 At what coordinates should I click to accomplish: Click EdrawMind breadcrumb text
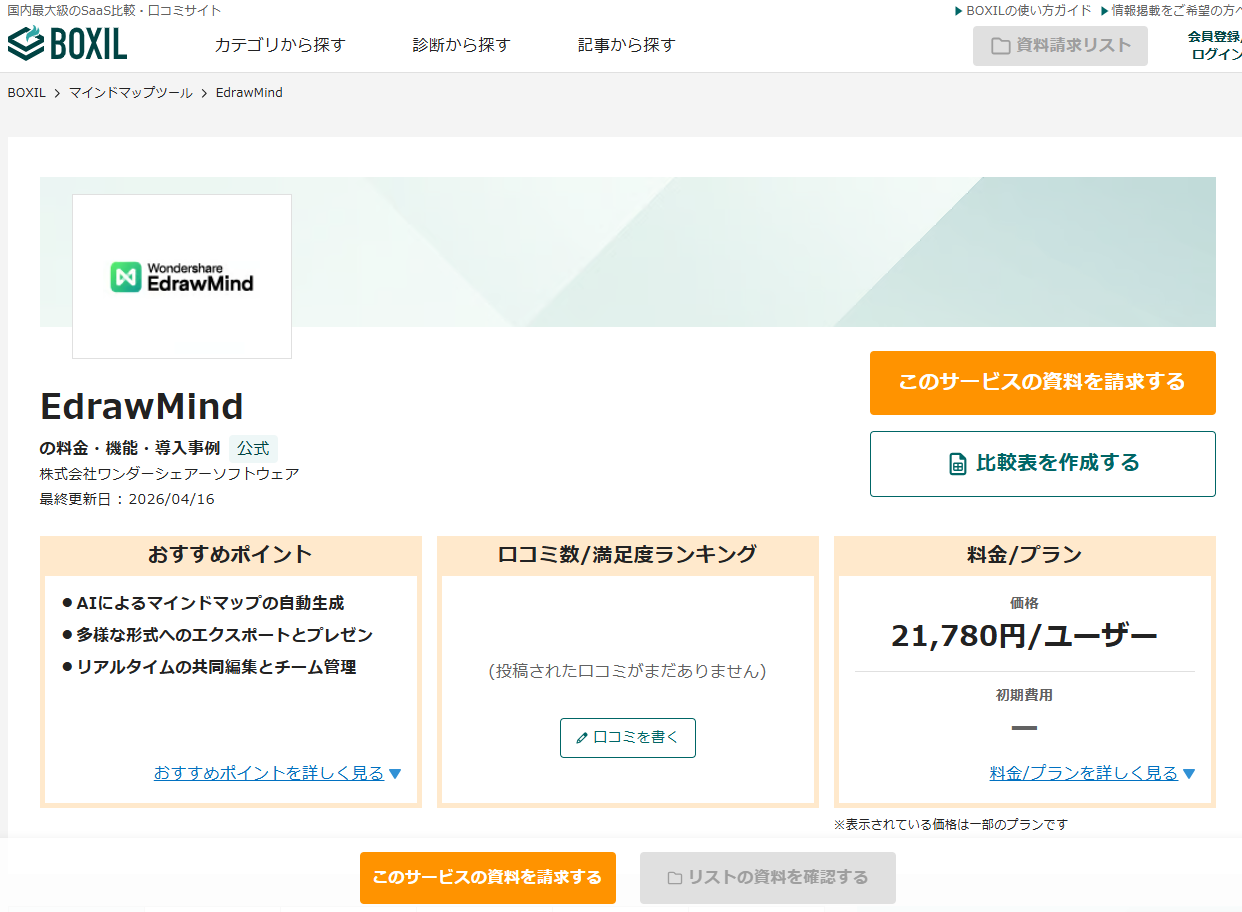pyautogui.click(x=249, y=93)
